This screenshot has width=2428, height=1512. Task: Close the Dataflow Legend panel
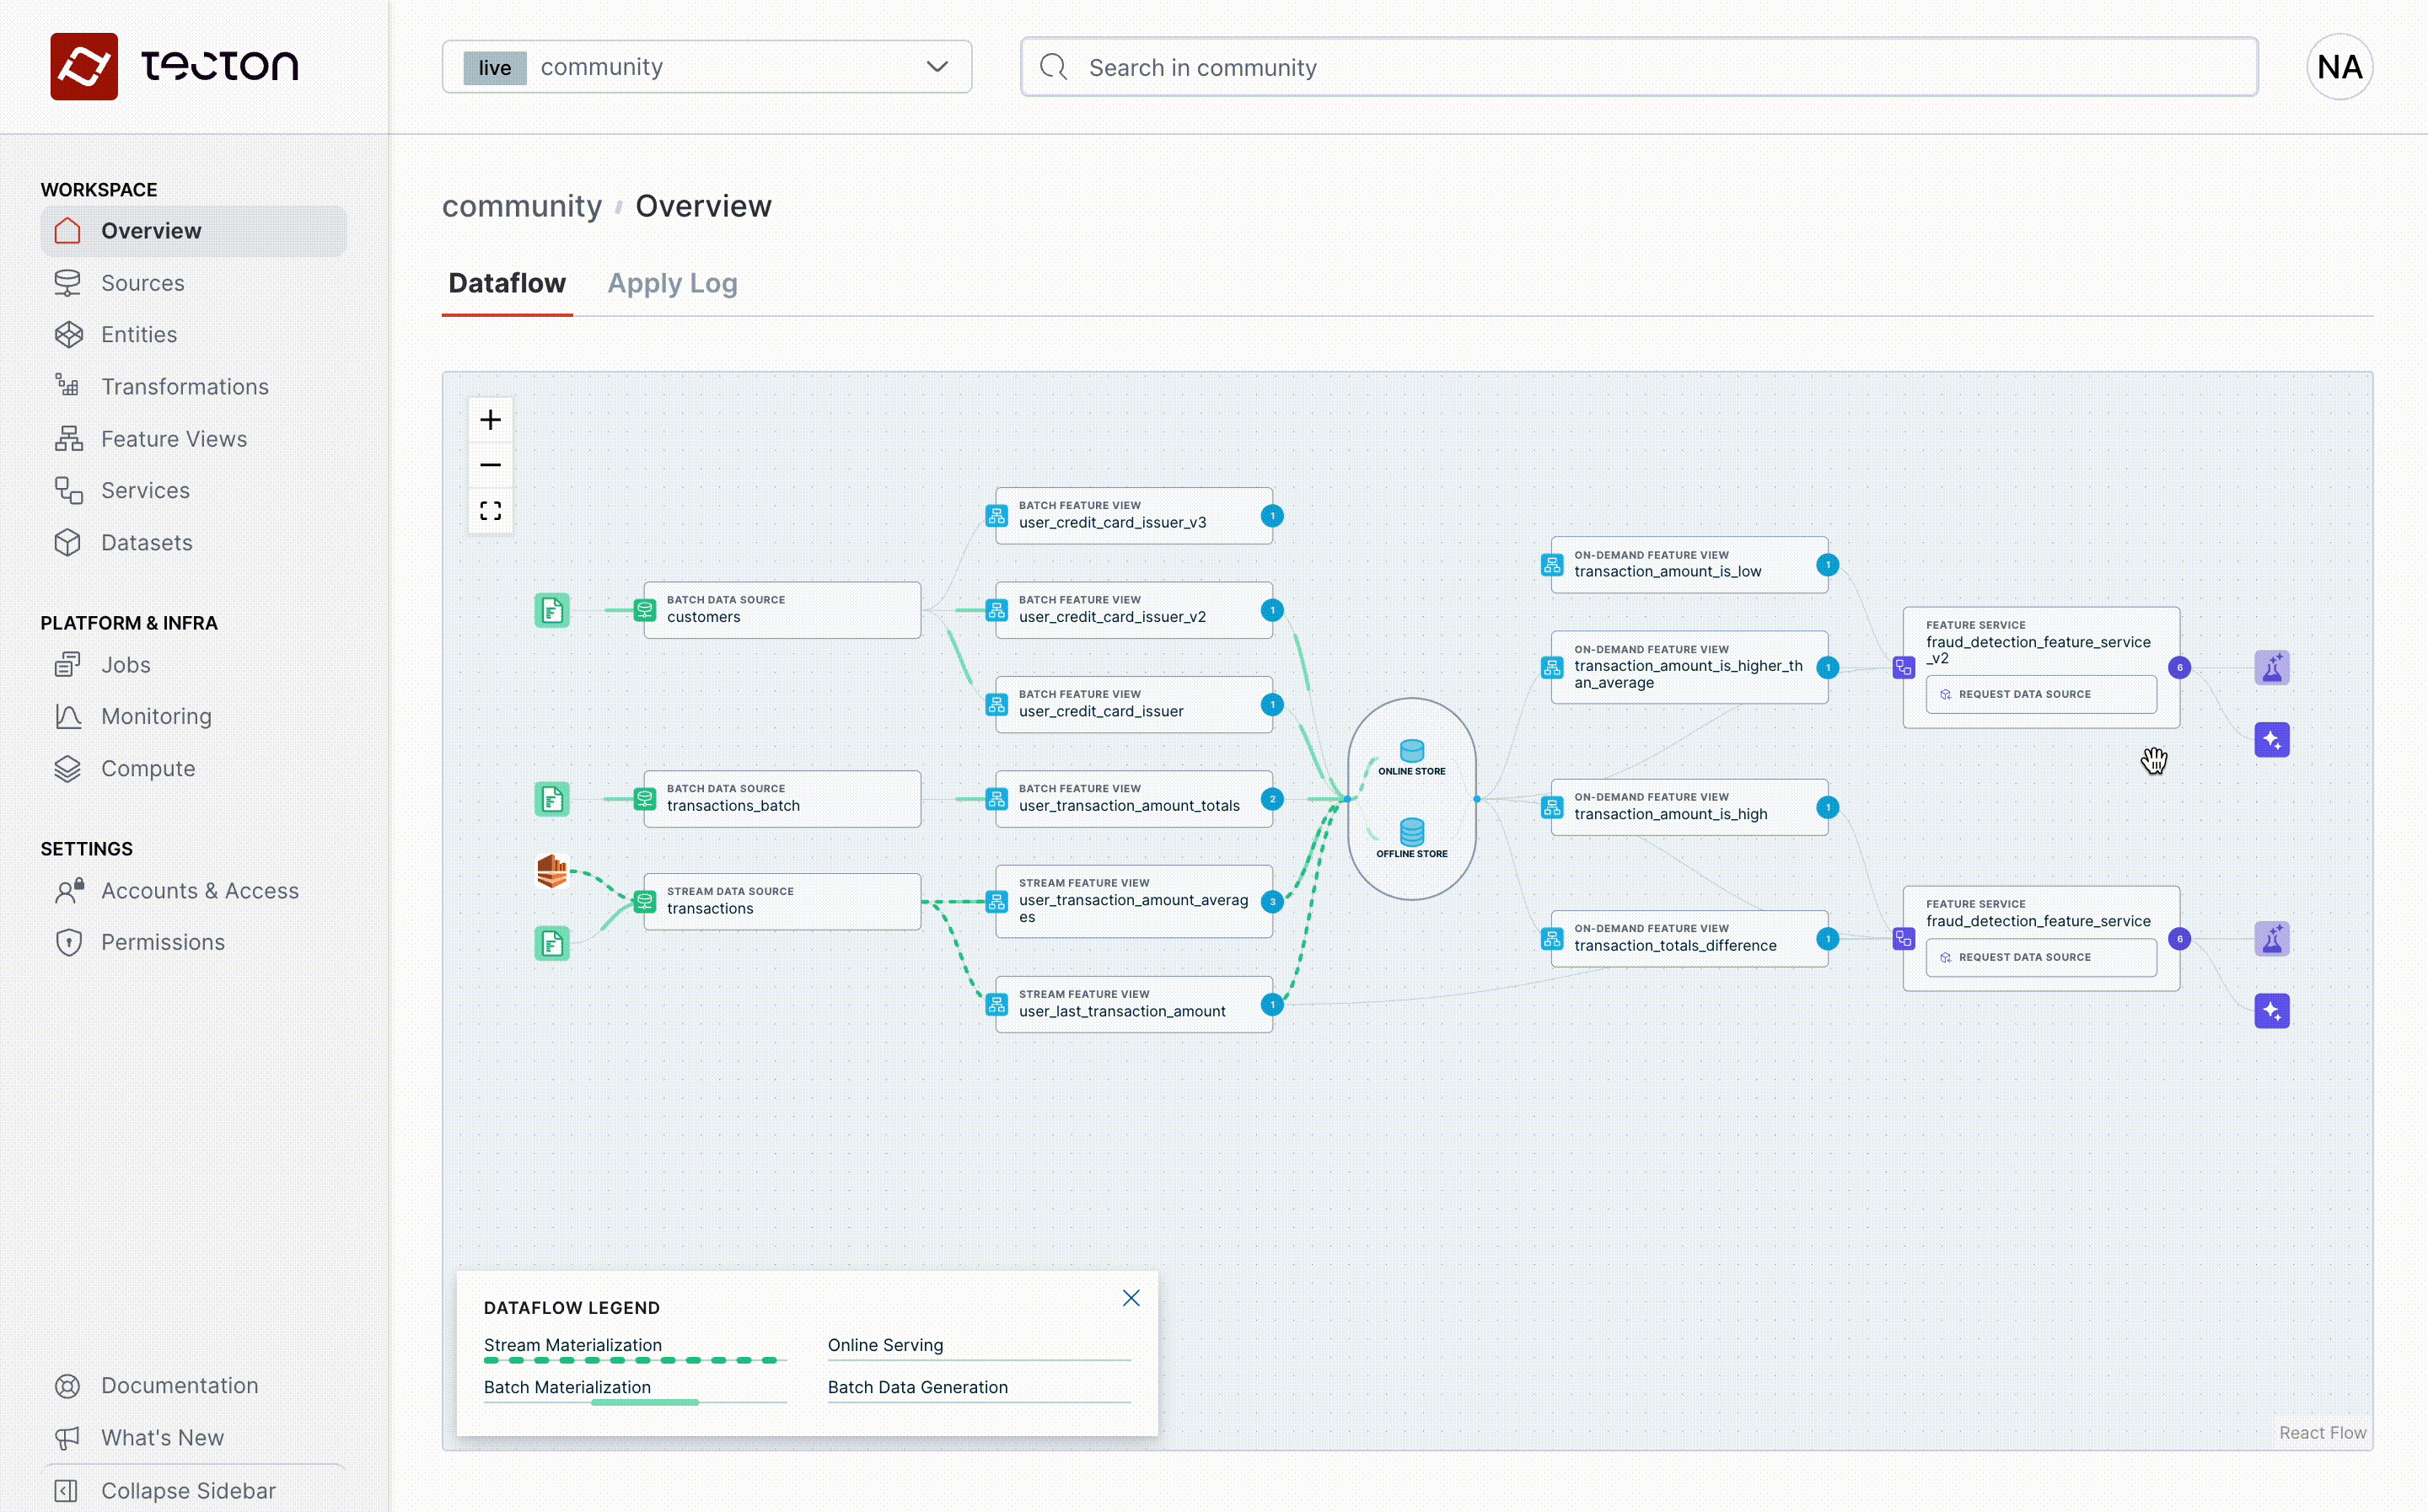click(1131, 1298)
